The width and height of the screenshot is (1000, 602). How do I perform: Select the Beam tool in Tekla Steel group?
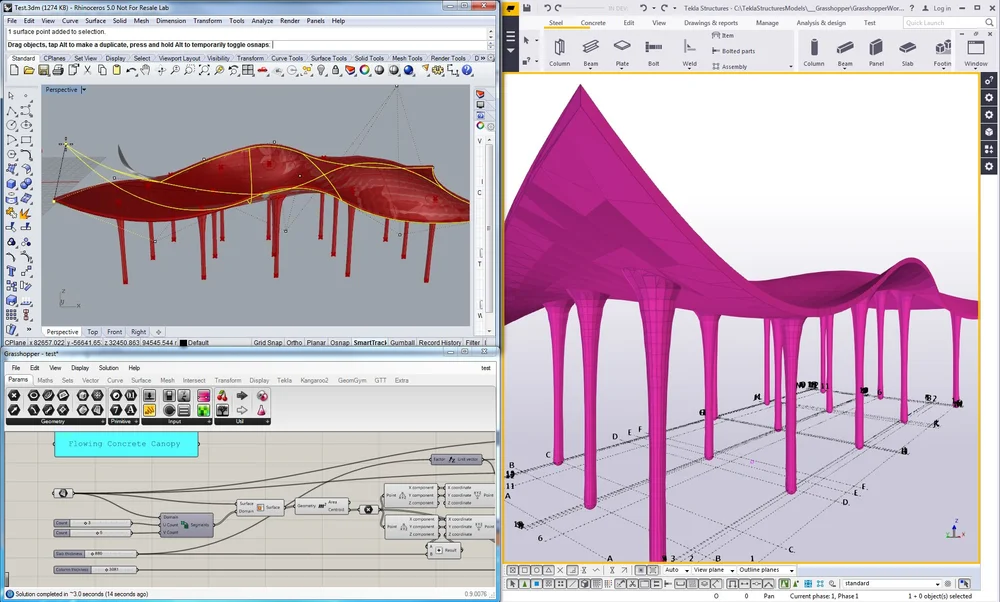click(589, 48)
